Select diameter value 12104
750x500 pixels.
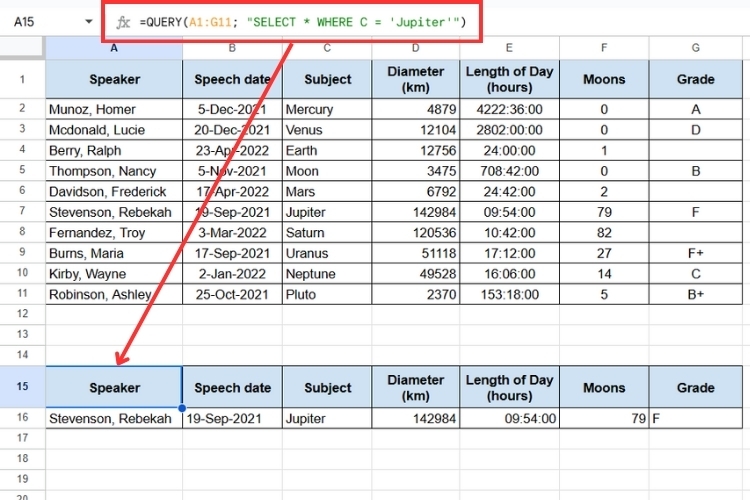coord(416,130)
